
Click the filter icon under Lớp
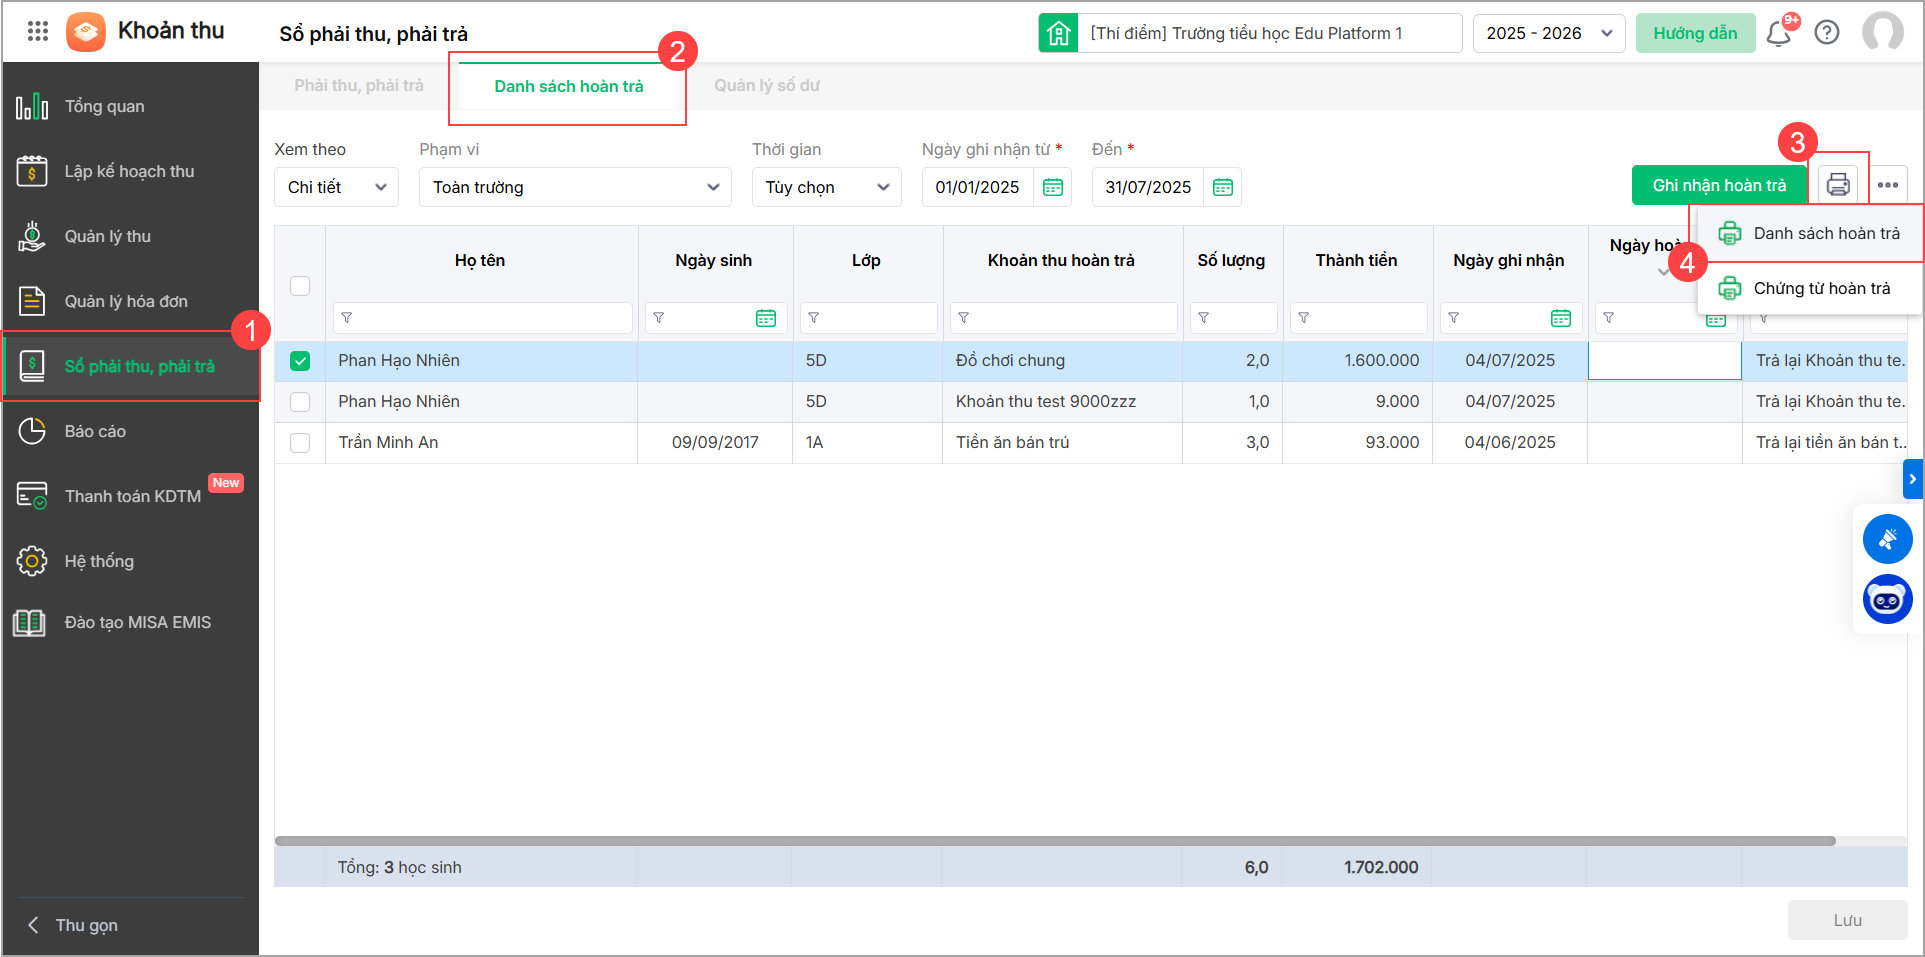coord(814,318)
